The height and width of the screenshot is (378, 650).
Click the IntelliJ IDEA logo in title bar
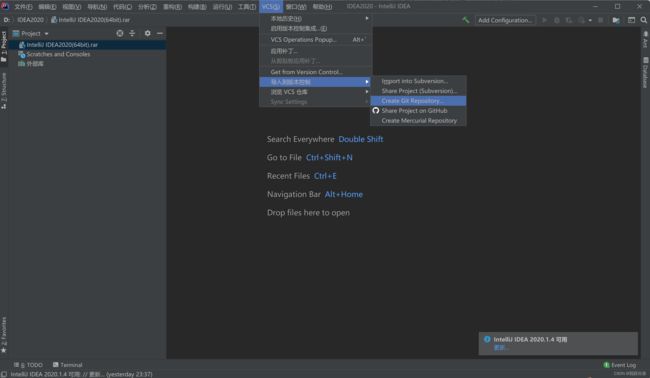[x=5, y=6]
